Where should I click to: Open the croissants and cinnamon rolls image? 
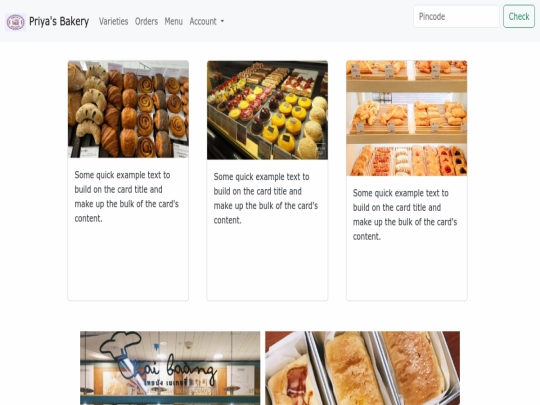[x=128, y=109]
